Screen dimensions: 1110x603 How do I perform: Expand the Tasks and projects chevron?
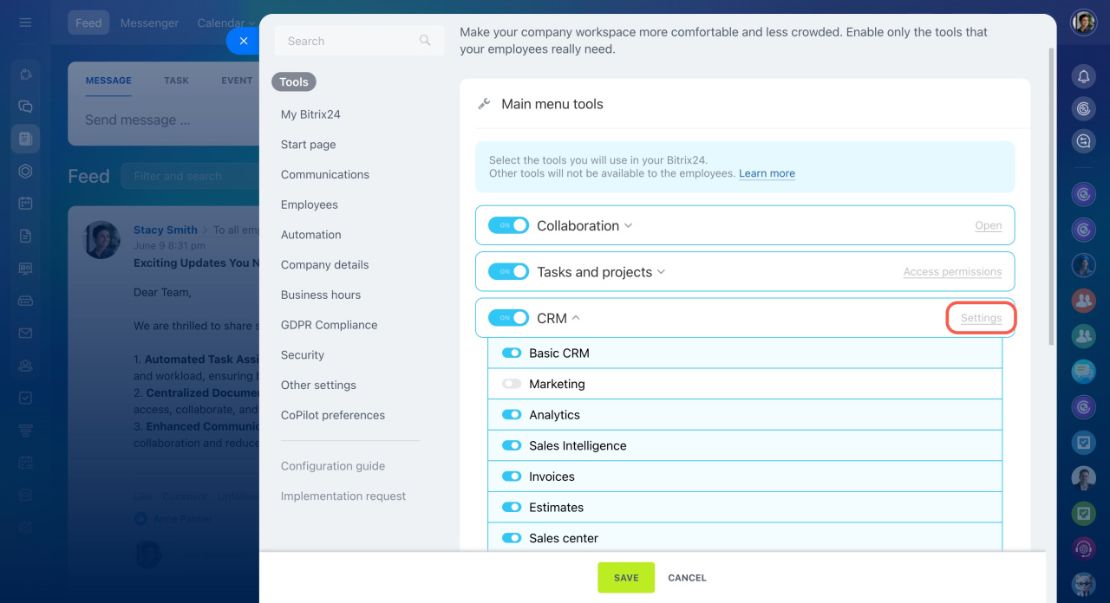[x=661, y=272]
